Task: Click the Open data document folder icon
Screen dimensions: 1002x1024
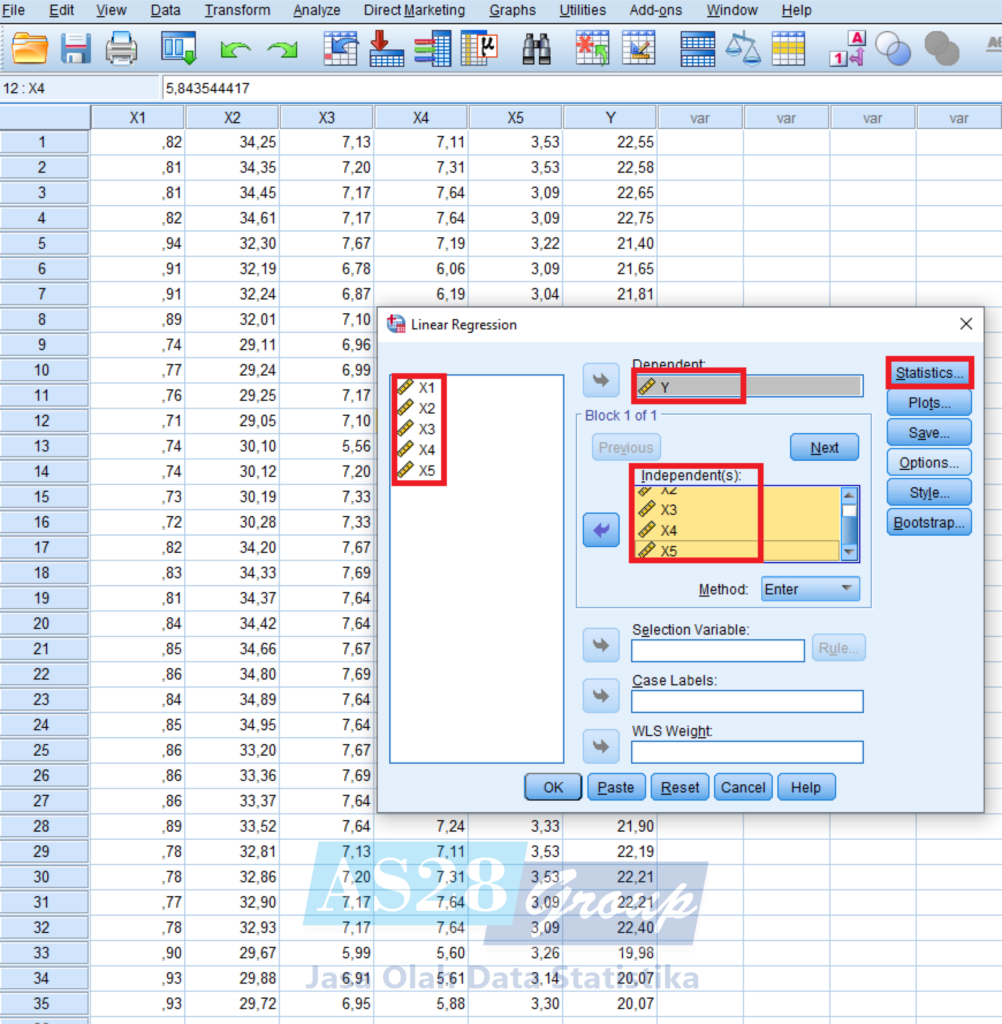Action: pyautogui.click(x=30, y=48)
